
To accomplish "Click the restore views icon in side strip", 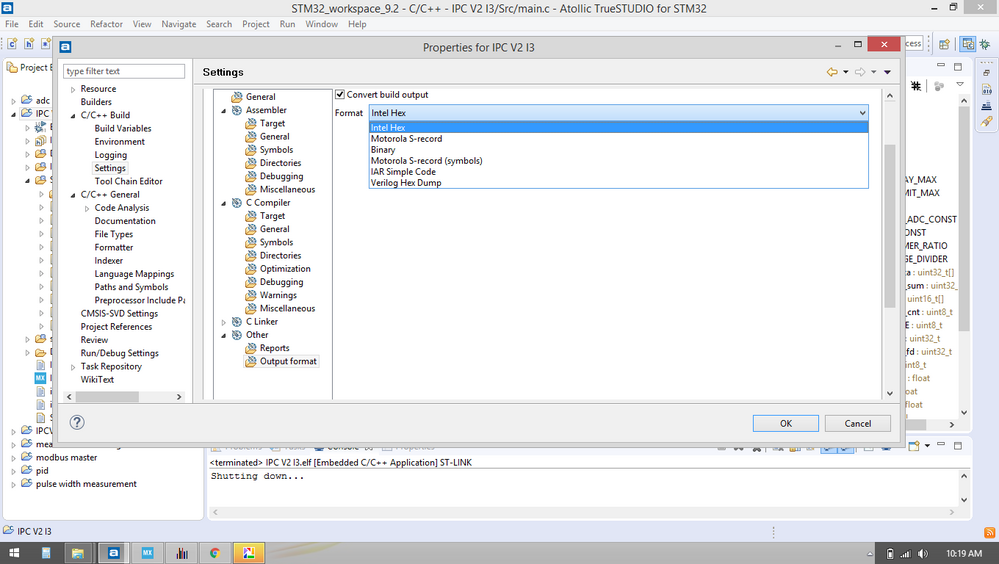I will pos(986,73).
